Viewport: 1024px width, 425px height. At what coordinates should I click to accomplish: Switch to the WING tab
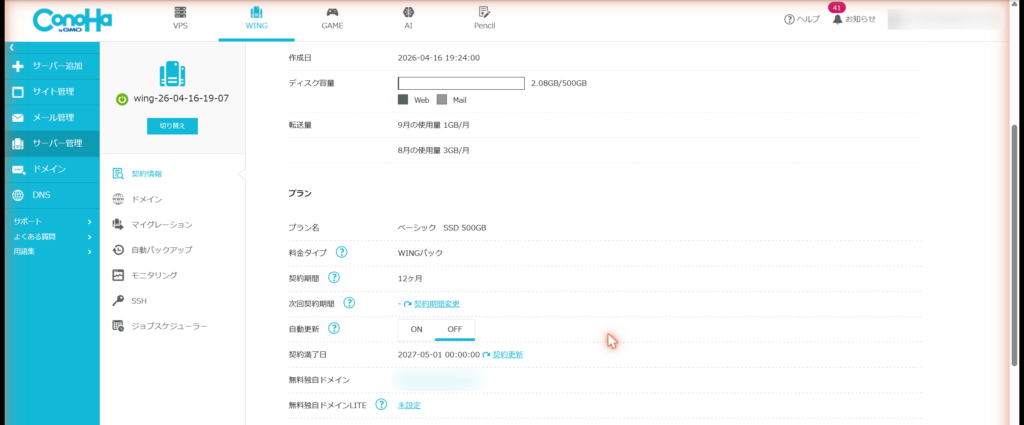click(256, 18)
